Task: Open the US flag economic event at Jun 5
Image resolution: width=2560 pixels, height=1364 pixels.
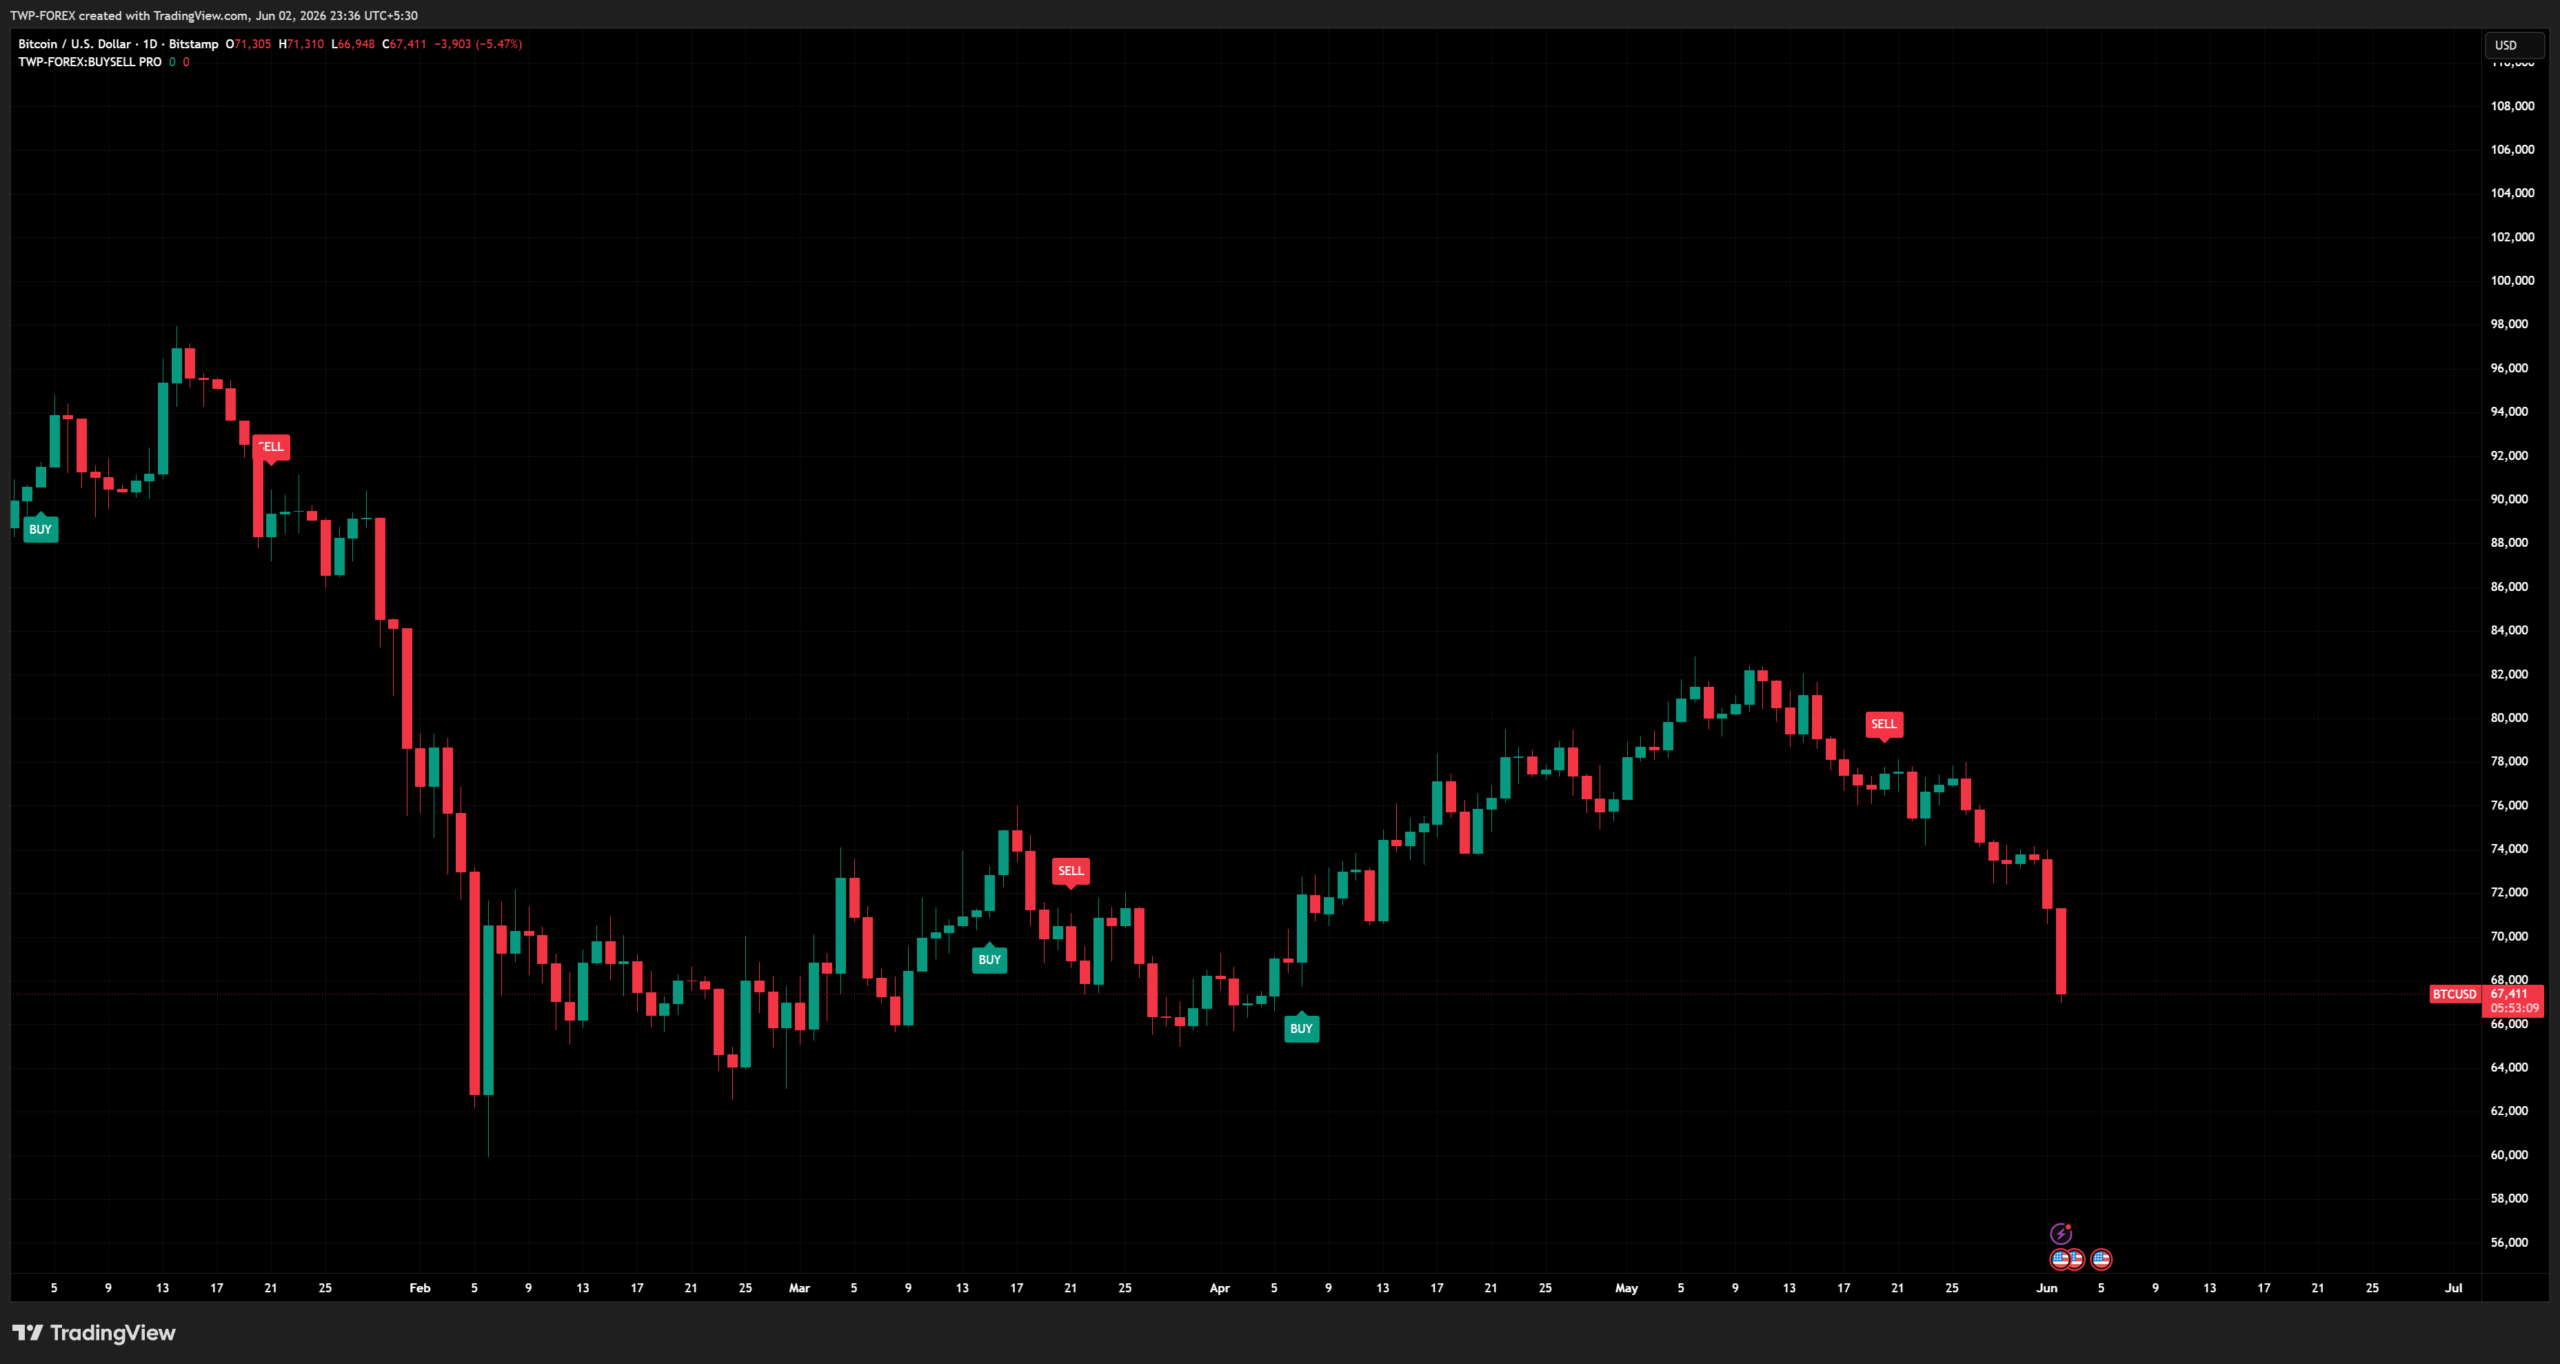Action: [x=2101, y=1259]
